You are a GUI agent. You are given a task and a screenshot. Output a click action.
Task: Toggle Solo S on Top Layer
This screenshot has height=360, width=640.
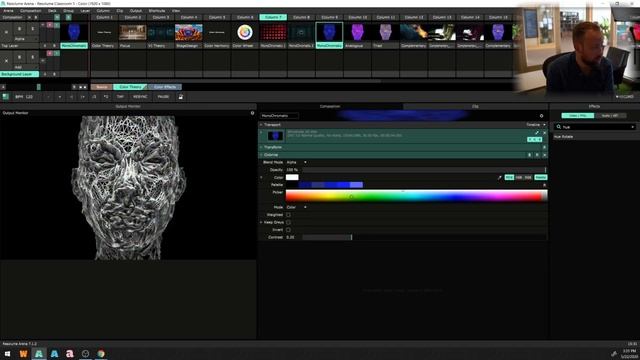coord(33,29)
